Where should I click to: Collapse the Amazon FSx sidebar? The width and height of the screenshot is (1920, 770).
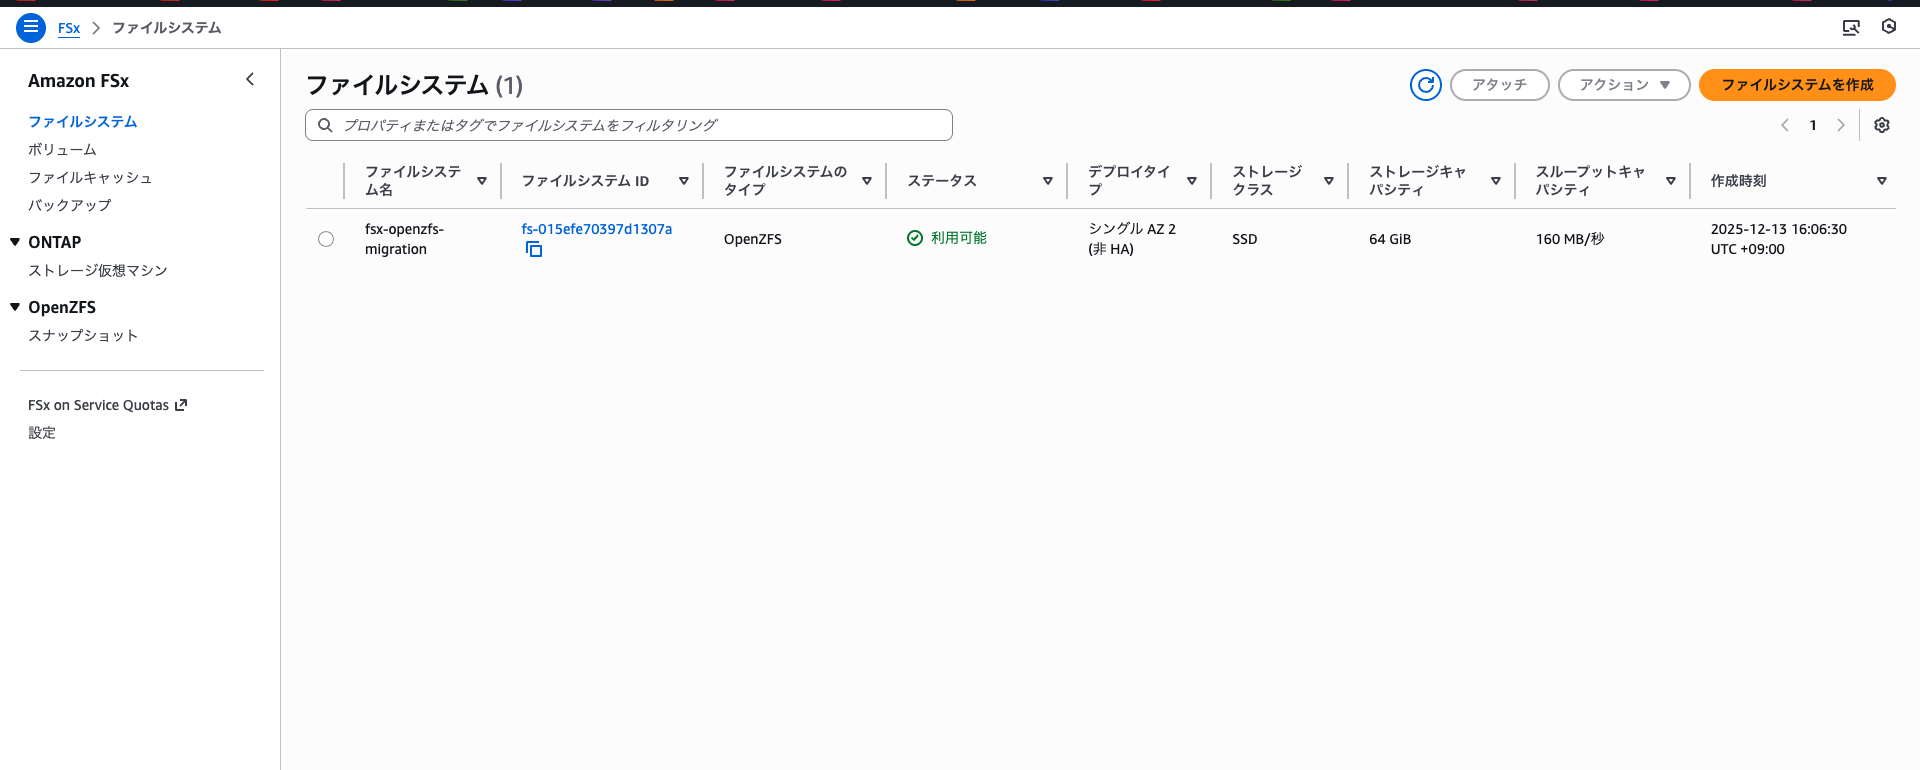point(250,79)
